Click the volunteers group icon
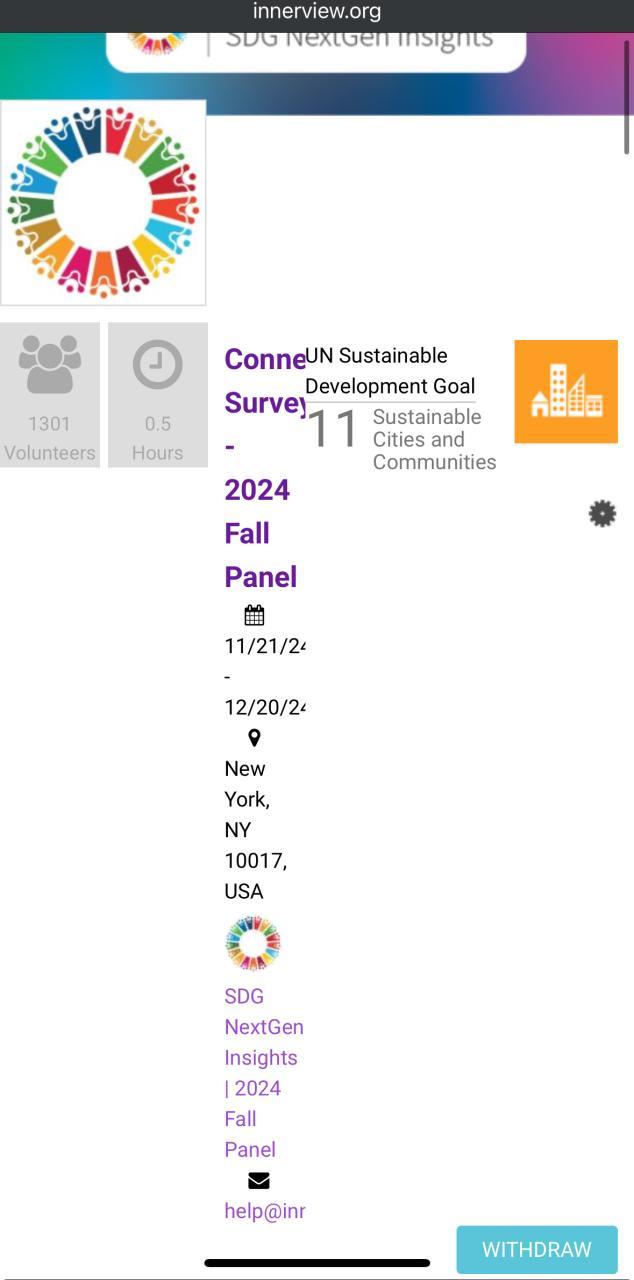 pyautogui.click(x=50, y=364)
